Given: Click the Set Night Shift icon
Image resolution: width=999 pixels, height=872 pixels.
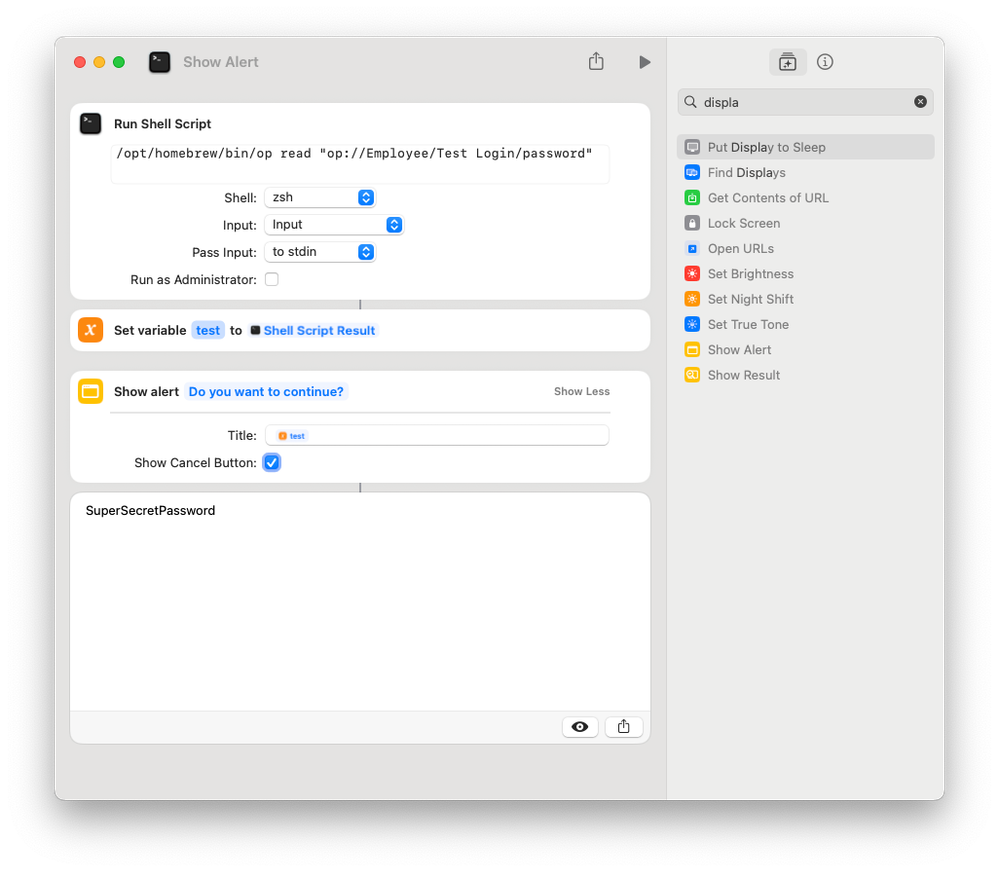Looking at the screenshot, I should [x=692, y=299].
